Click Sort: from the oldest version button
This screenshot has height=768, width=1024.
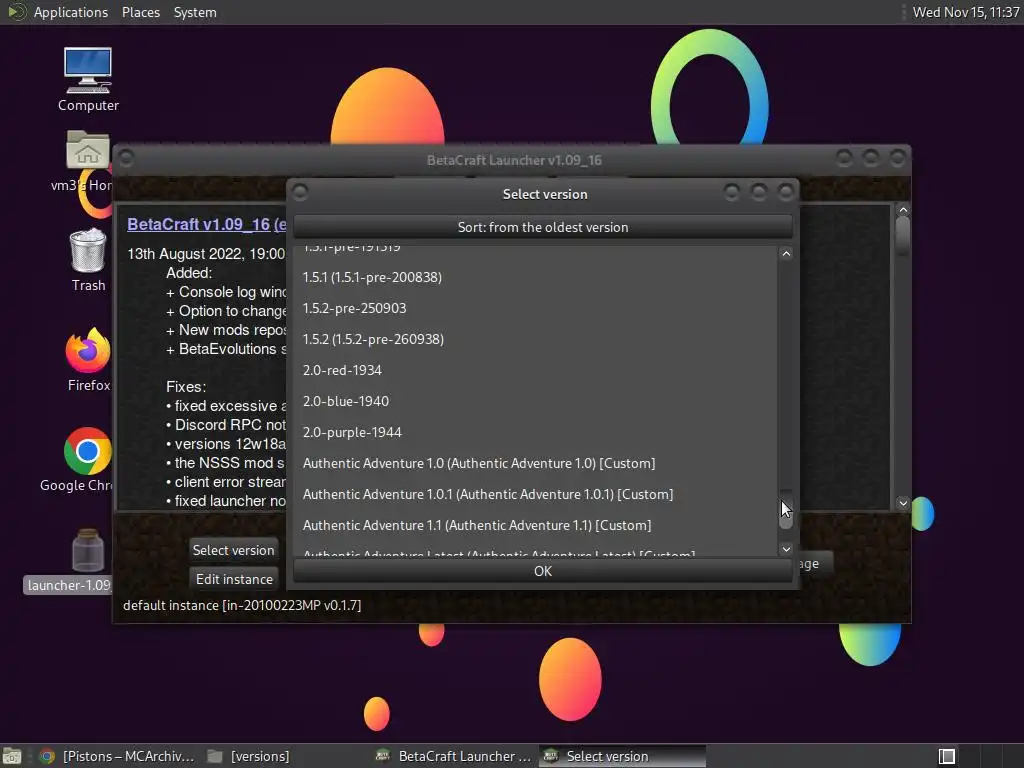click(543, 227)
